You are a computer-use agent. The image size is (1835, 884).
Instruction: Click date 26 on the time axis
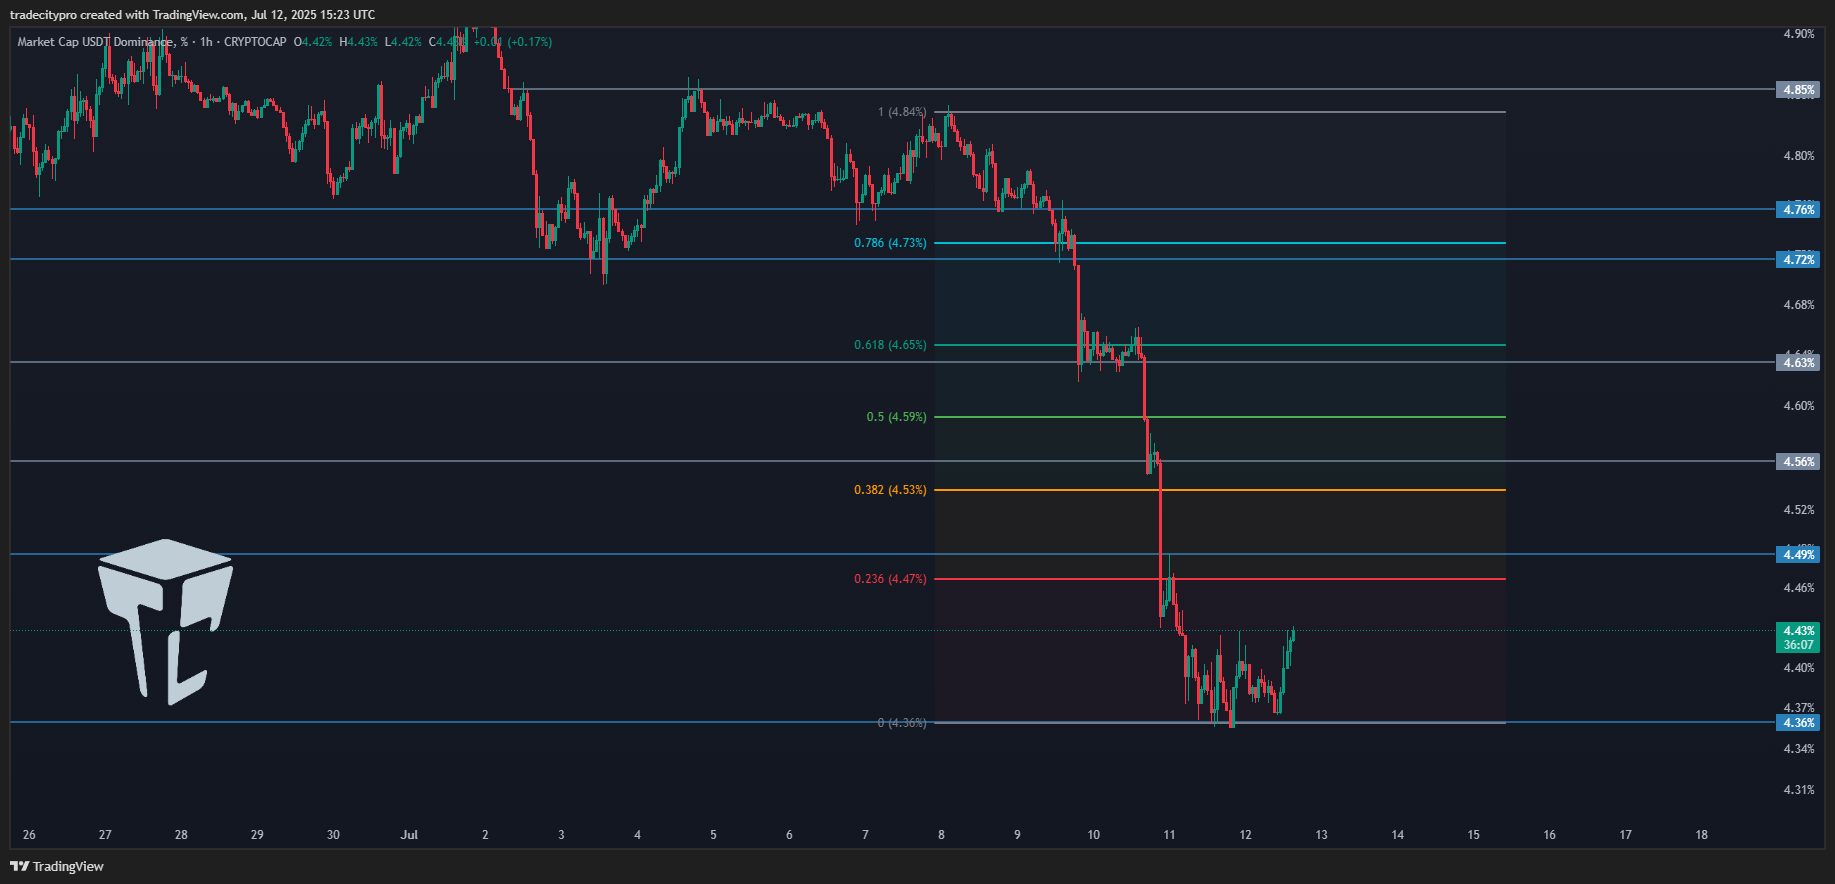click(x=29, y=834)
